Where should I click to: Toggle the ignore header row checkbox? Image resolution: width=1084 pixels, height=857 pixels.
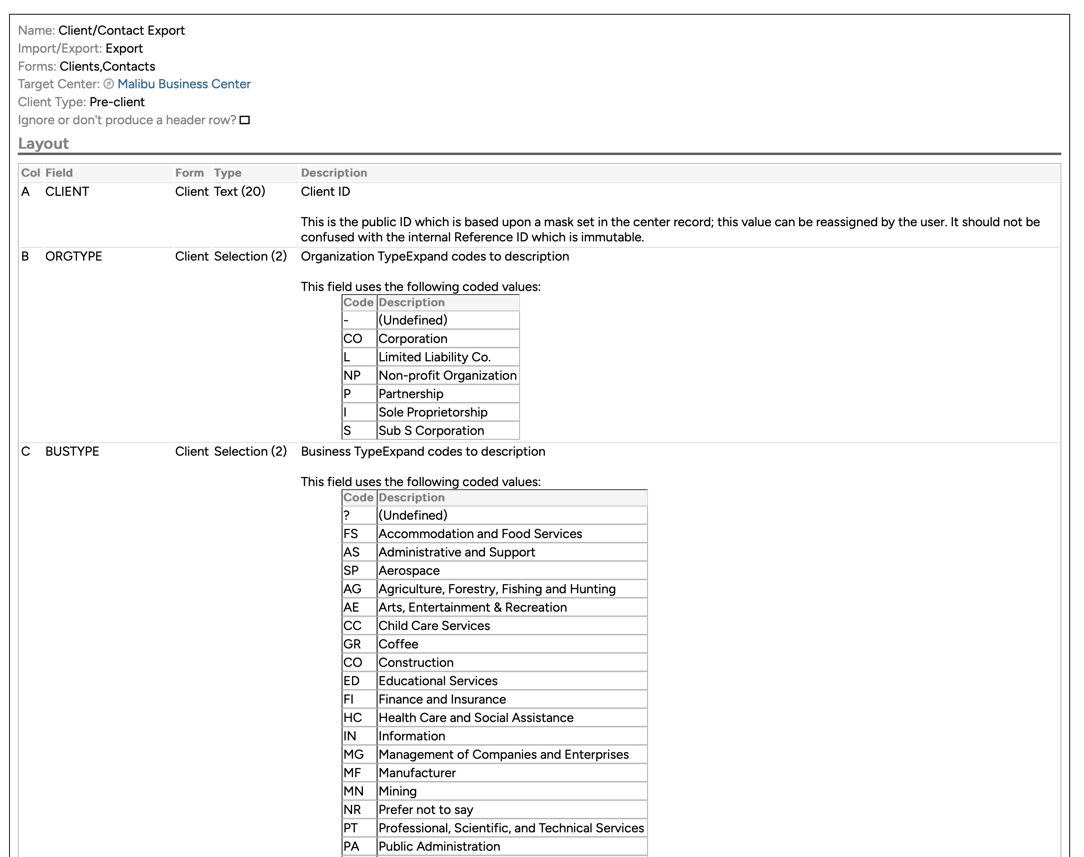pyautogui.click(x=245, y=120)
